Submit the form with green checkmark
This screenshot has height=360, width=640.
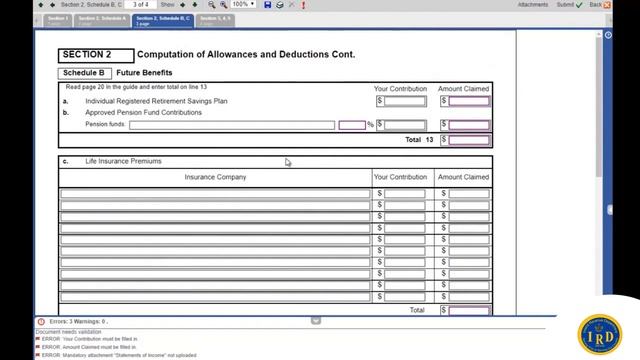[570, 4]
